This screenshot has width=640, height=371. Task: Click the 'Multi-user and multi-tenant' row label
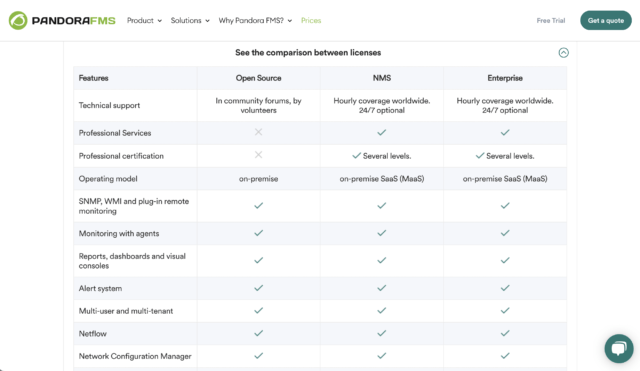[126, 311]
